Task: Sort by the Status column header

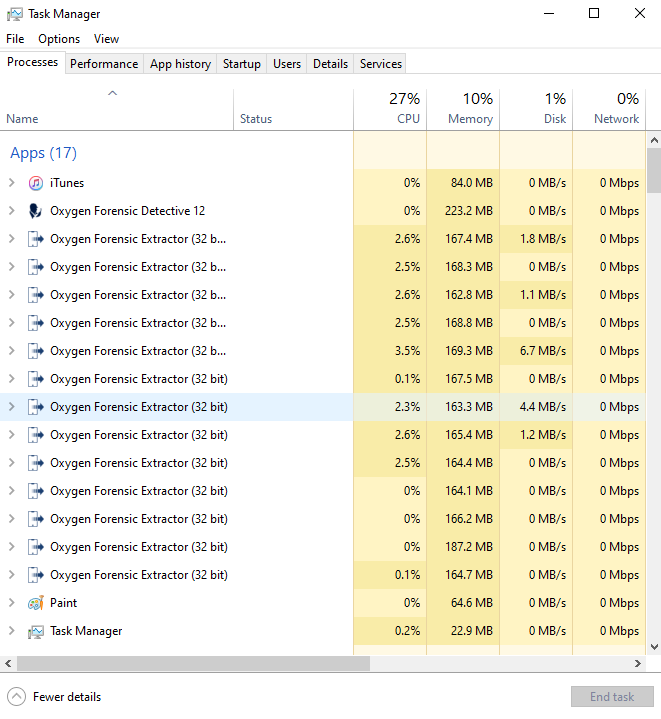Action: tap(293, 110)
